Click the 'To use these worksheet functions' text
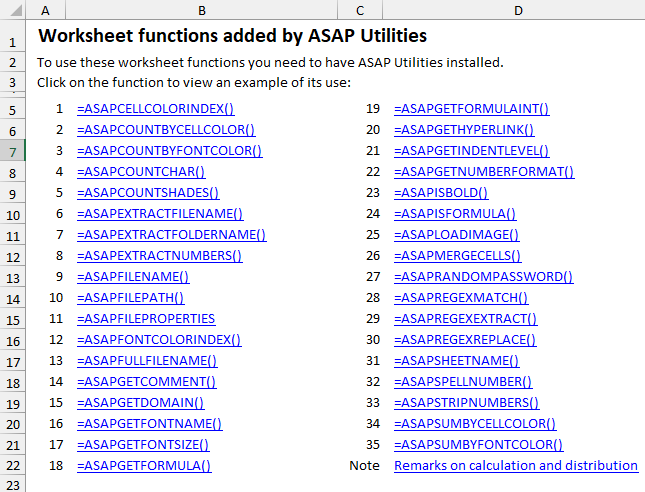Image resolution: width=645 pixels, height=492 pixels. click(270, 63)
